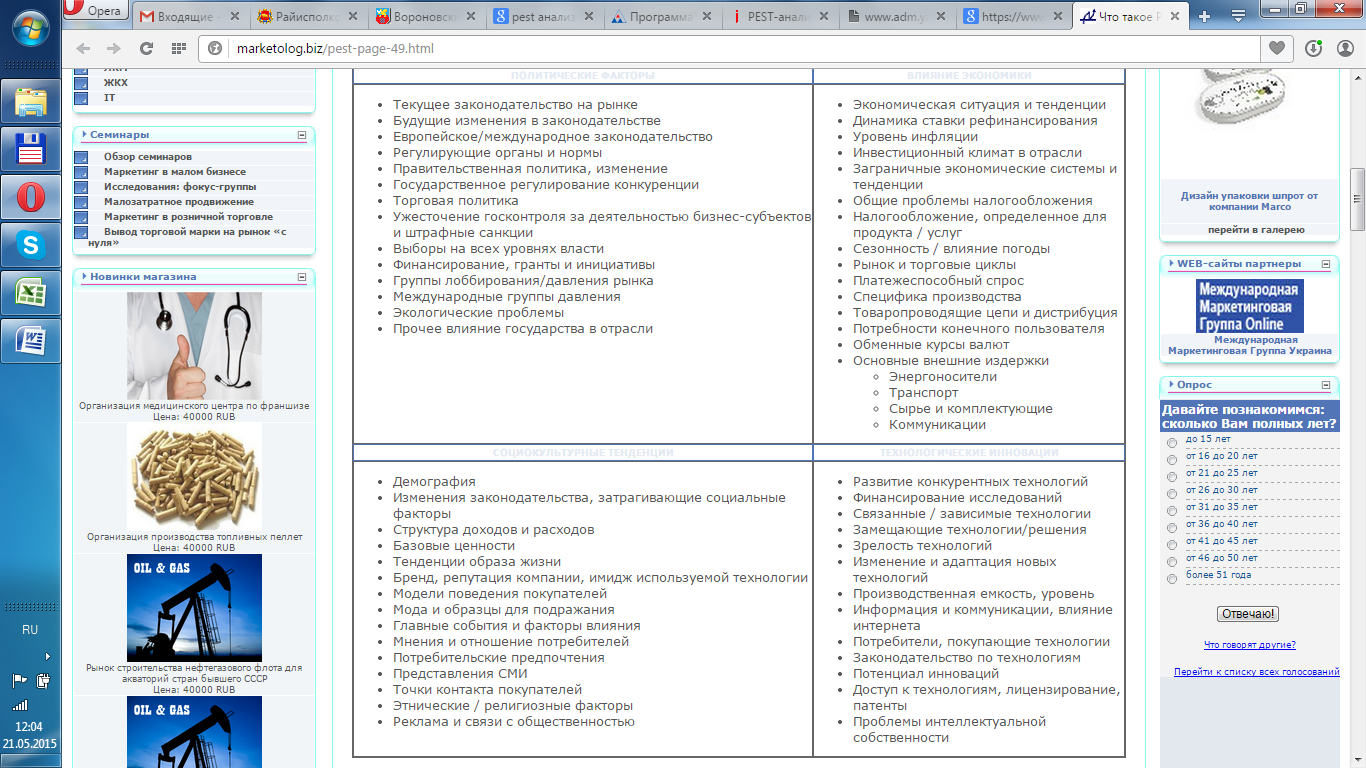Go forward with the browser forward arrow
Image resolution: width=1366 pixels, height=768 pixels.
[114, 48]
